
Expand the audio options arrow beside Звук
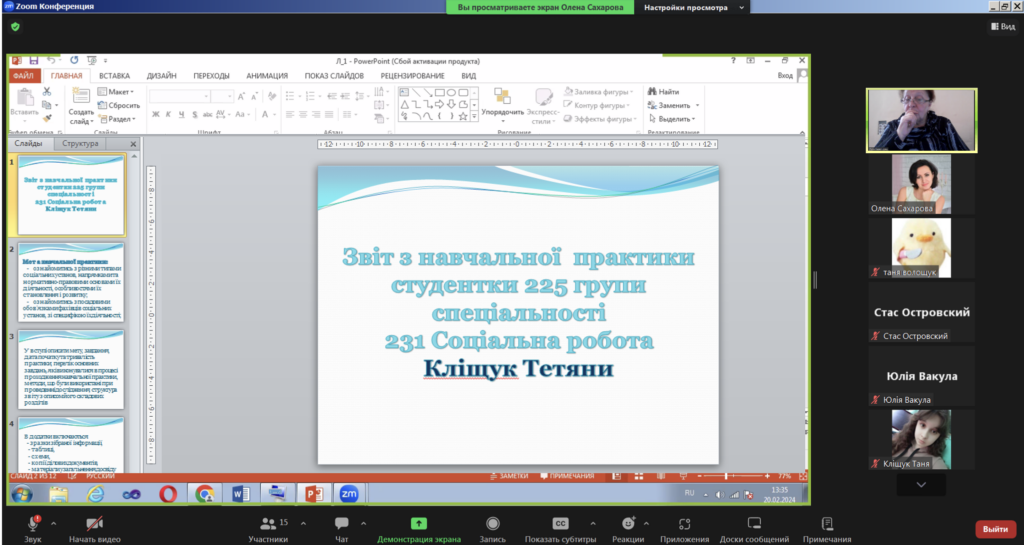(53, 523)
